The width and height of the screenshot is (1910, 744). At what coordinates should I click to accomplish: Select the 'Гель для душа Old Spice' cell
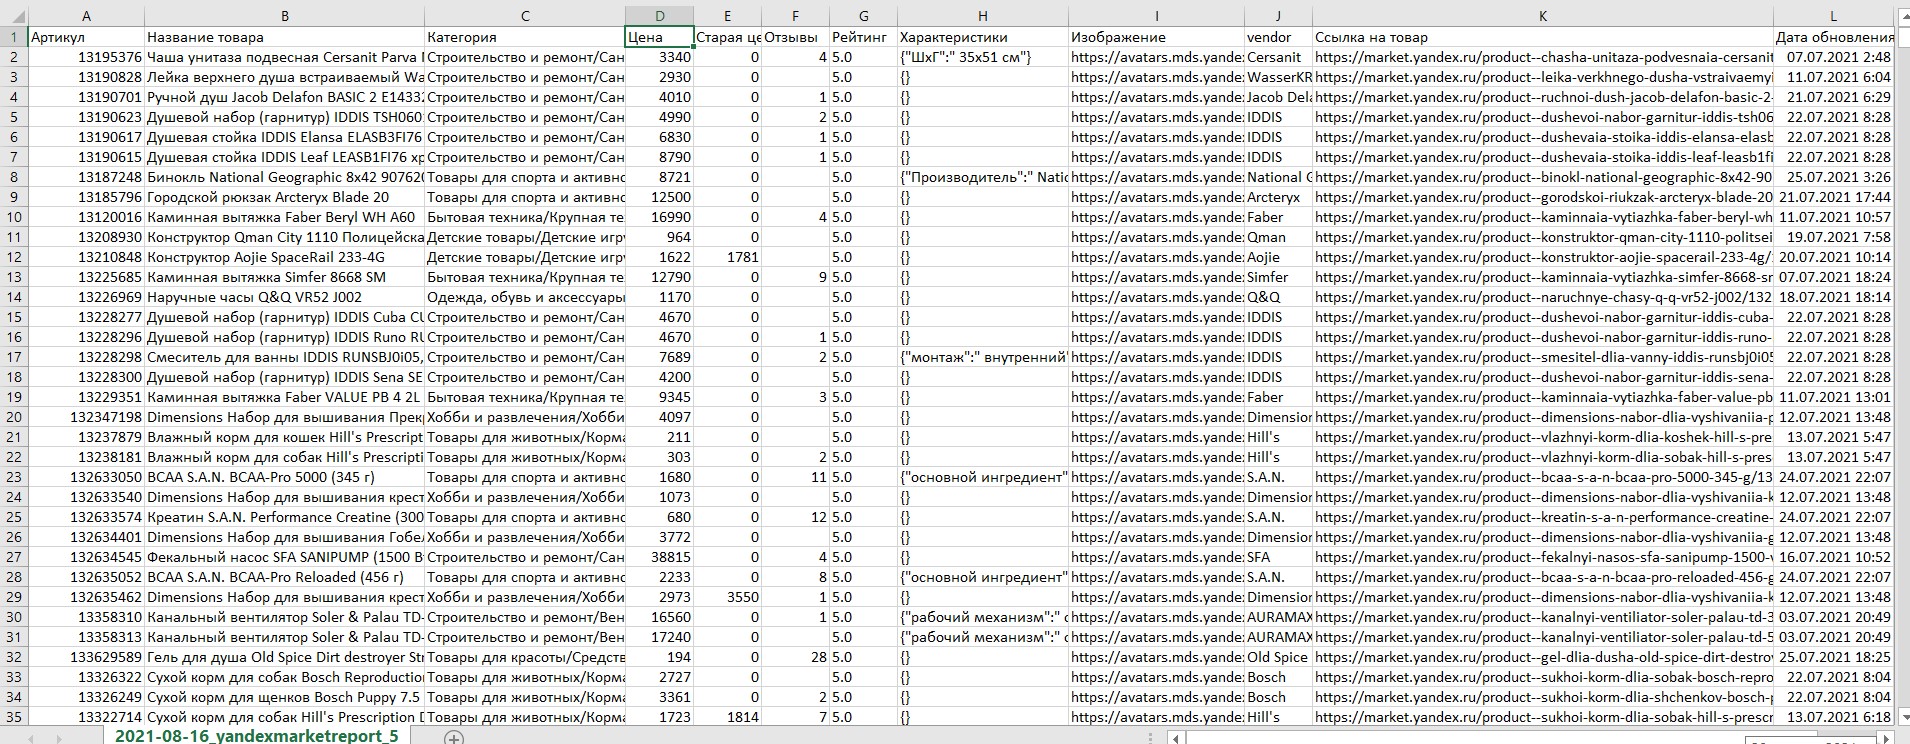coord(285,657)
